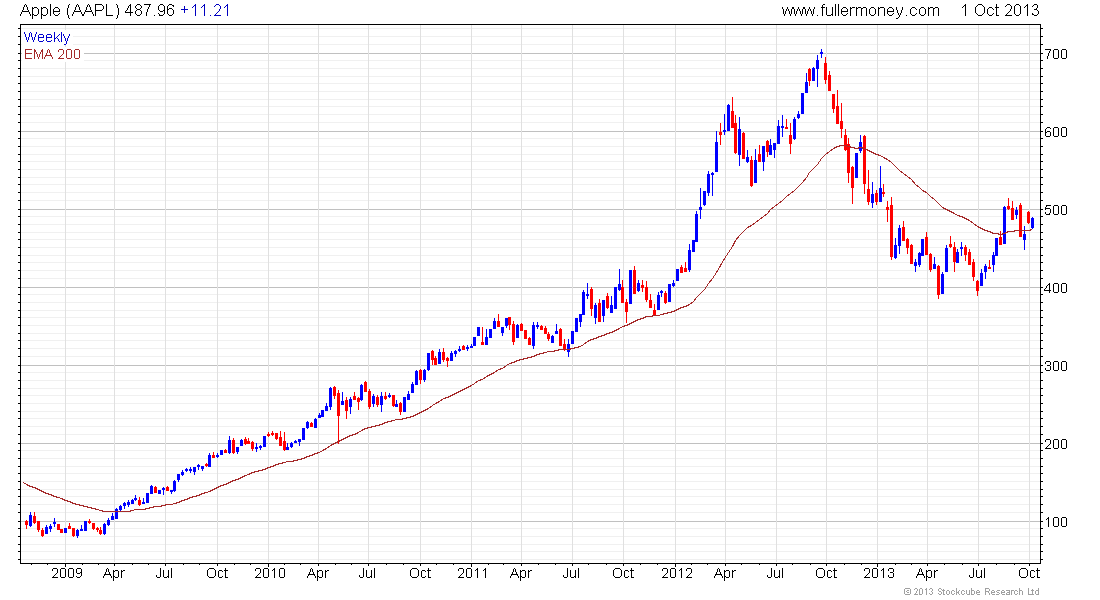Click the Oct label before 2010
1100x600 pixels.
[x=217, y=573]
